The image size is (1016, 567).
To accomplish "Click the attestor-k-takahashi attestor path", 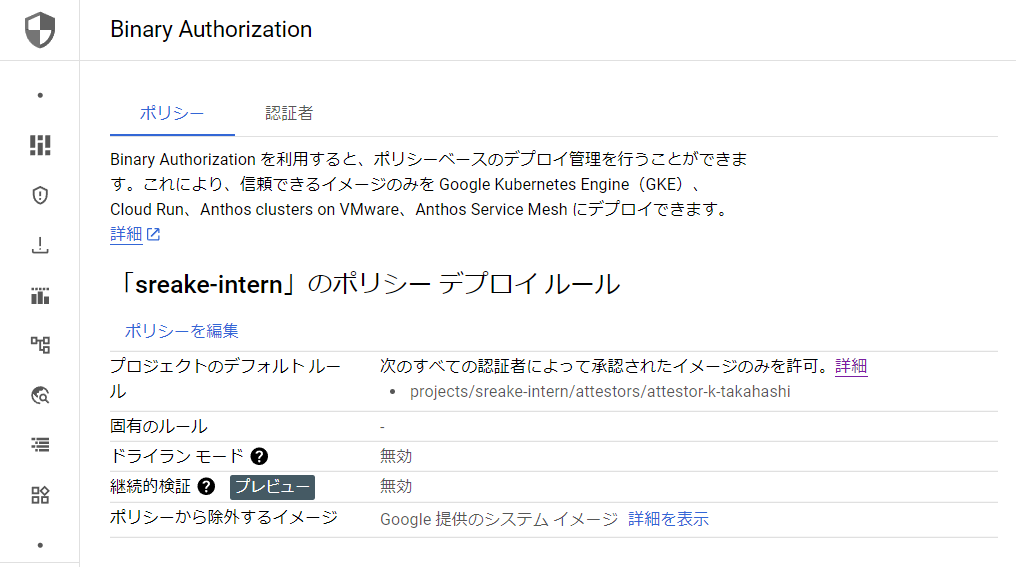I will pos(600,391).
